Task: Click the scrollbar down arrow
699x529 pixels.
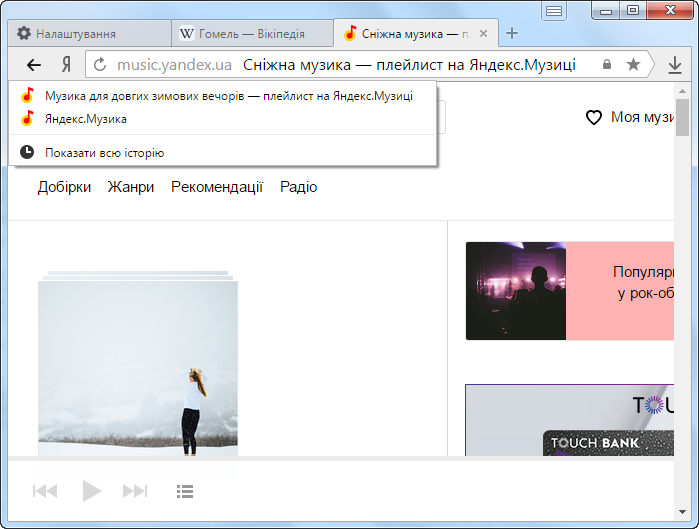Action: (682, 512)
